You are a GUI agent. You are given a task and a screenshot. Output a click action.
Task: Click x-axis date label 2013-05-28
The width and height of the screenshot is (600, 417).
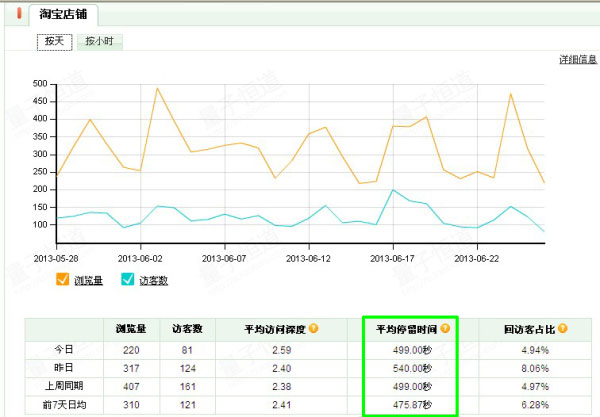tap(56, 259)
